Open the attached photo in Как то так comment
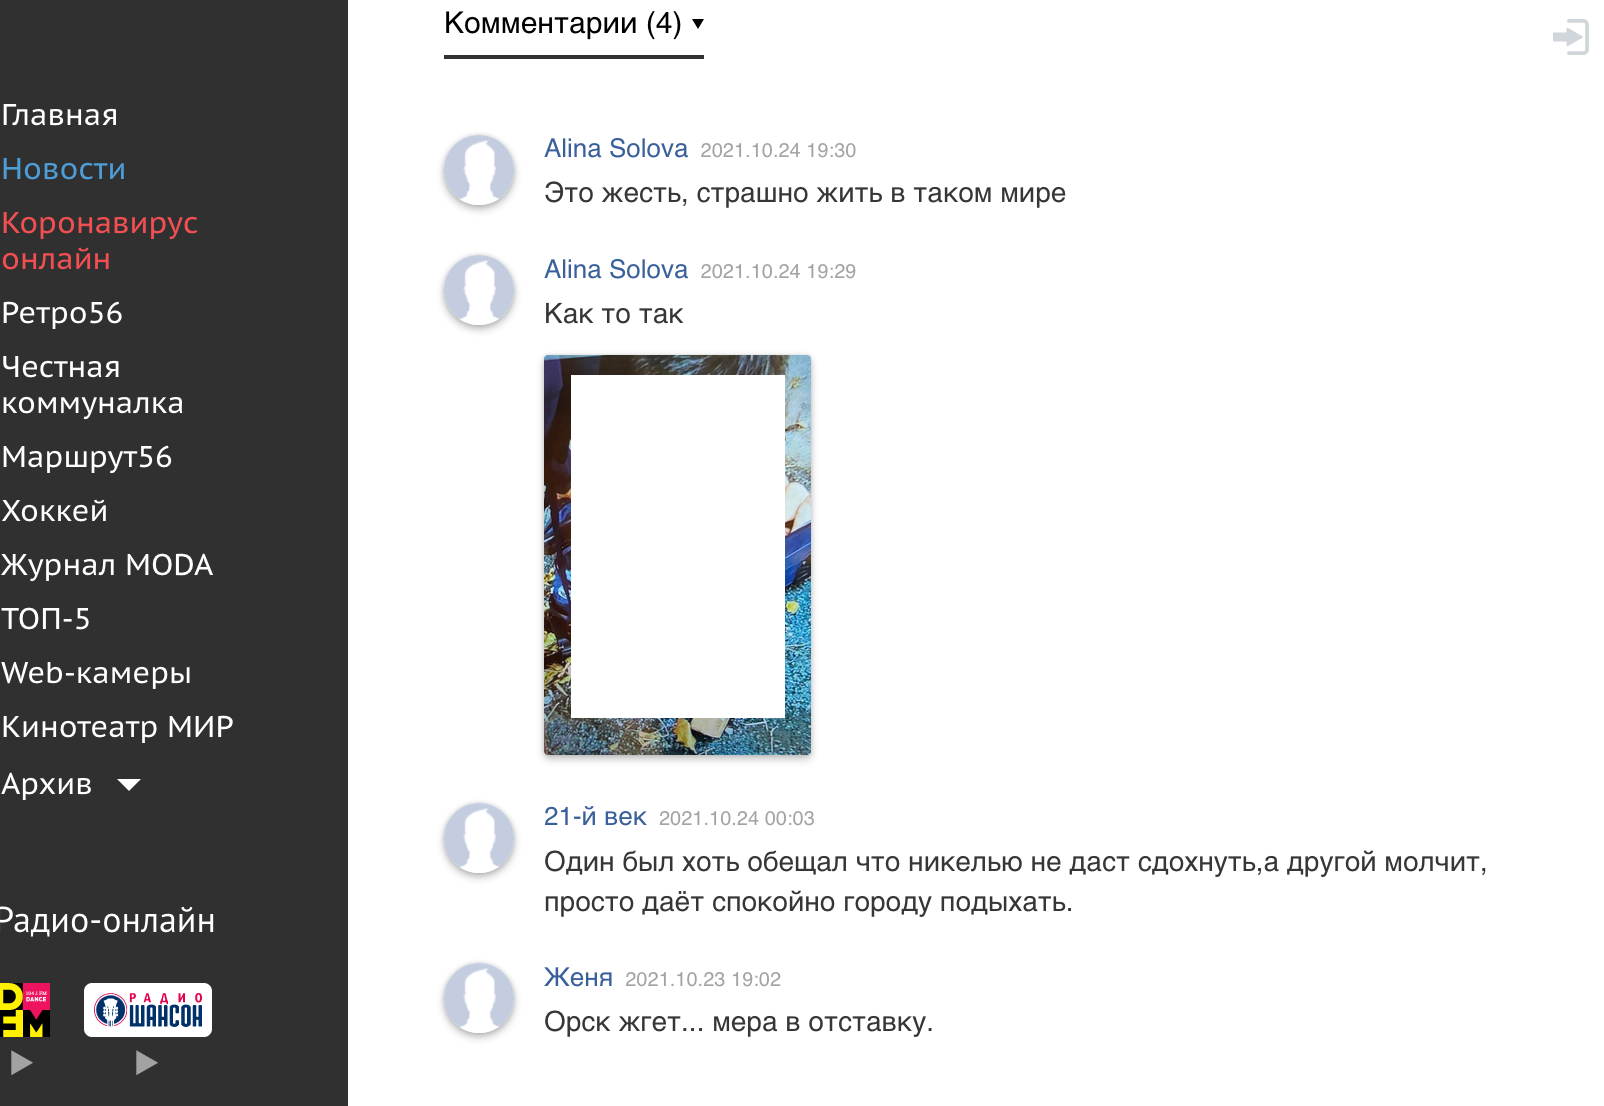Screen dimensions: 1604x1106 pyautogui.click(x=677, y=555)
